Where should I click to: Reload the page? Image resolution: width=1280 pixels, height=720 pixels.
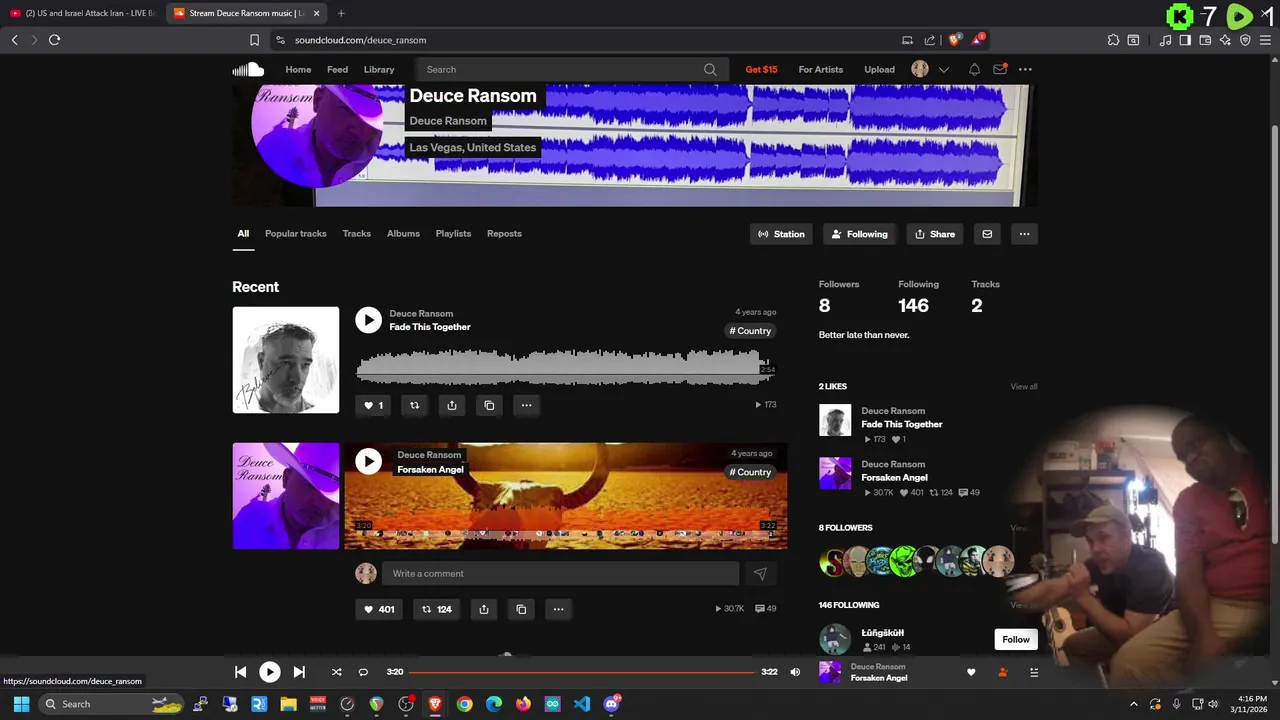pyautogui.click(x=54, y=40)
